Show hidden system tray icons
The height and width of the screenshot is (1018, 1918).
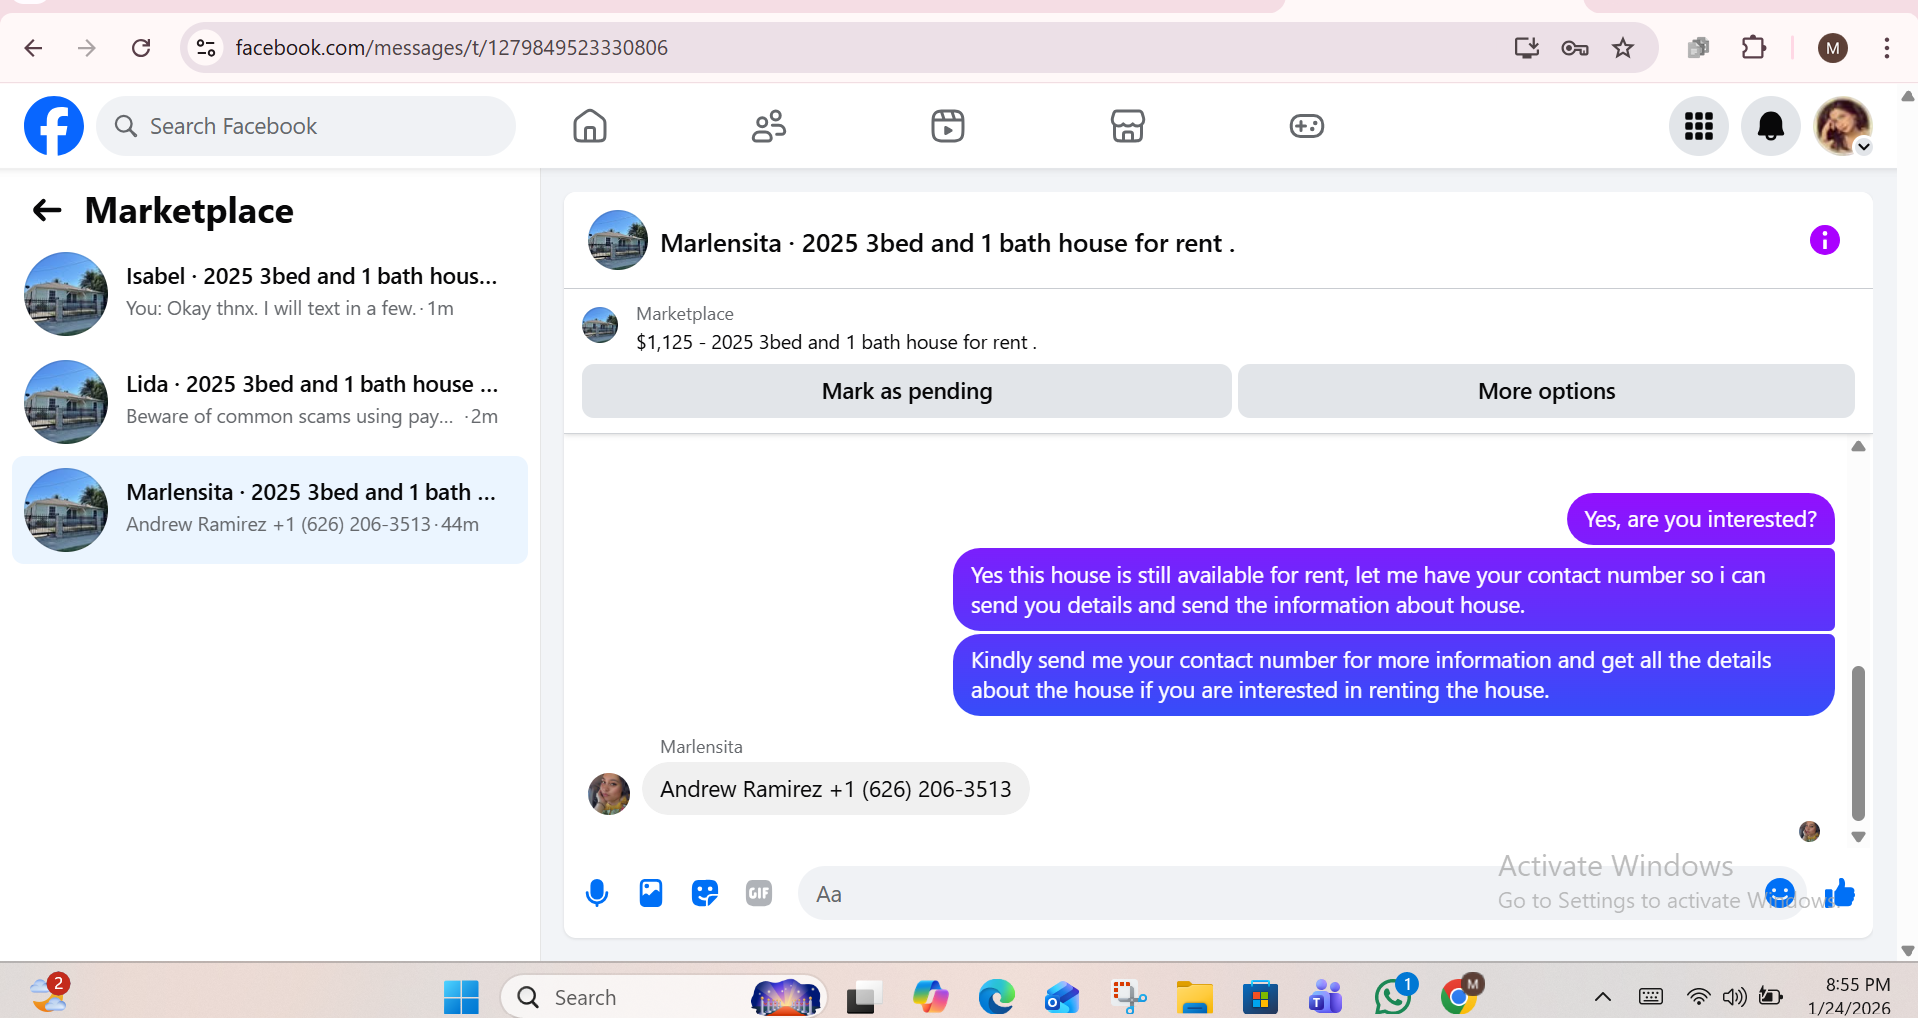(1602, 997)
